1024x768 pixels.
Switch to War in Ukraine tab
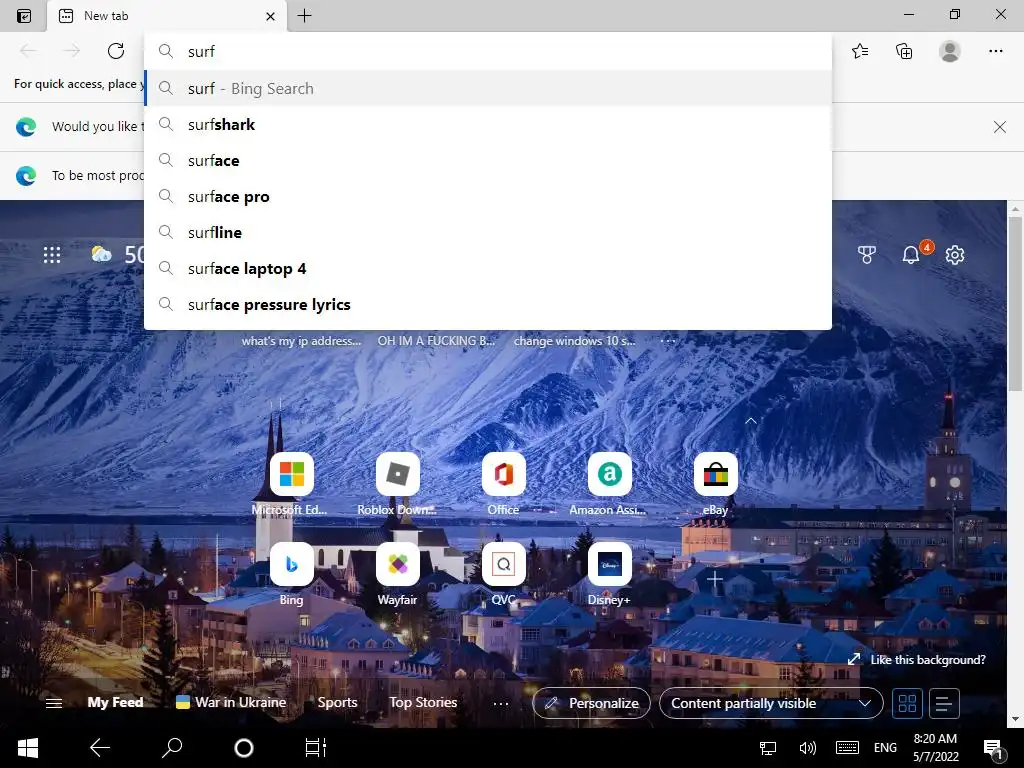tap(231, 703)
